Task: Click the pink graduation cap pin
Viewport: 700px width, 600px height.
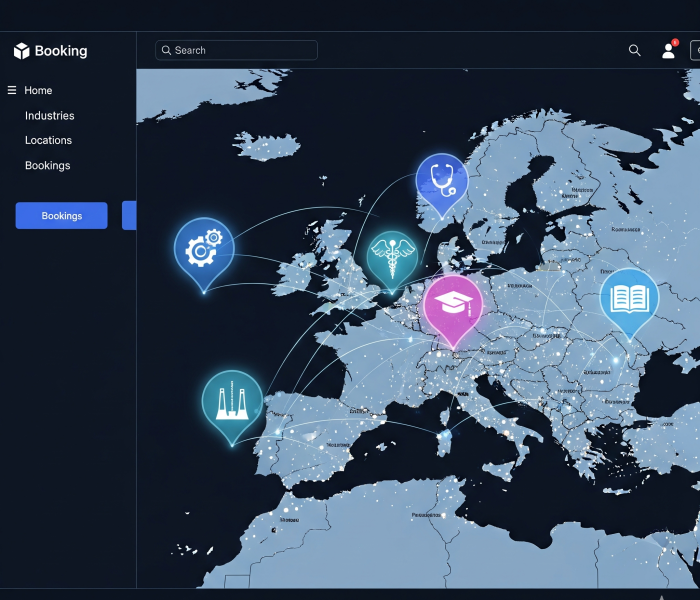Action: (452, 305)
